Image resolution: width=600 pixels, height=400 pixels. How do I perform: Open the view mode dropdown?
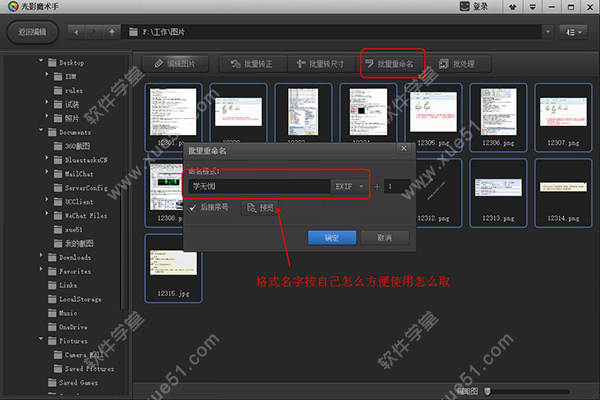pos(573,33)
